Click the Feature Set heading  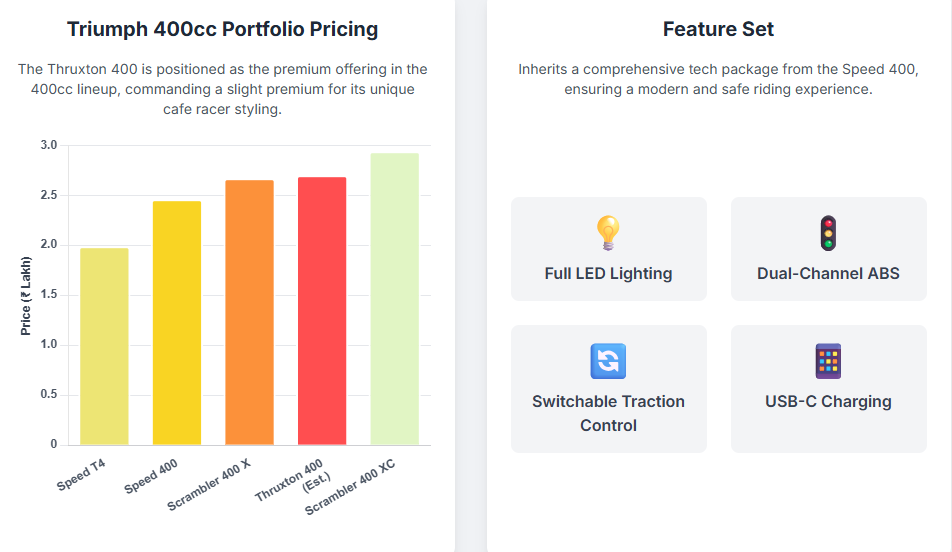click(x=718, y=29)
